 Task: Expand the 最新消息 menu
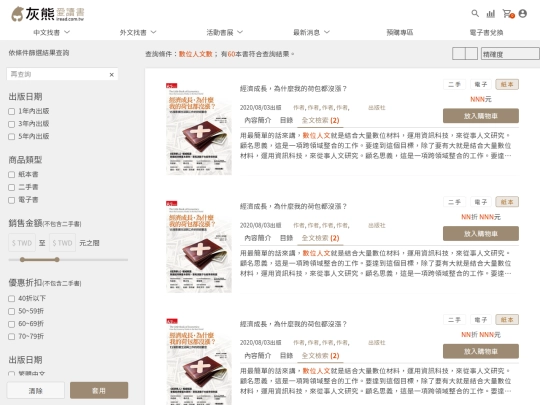pyautogui.click(x=311, y=32)
